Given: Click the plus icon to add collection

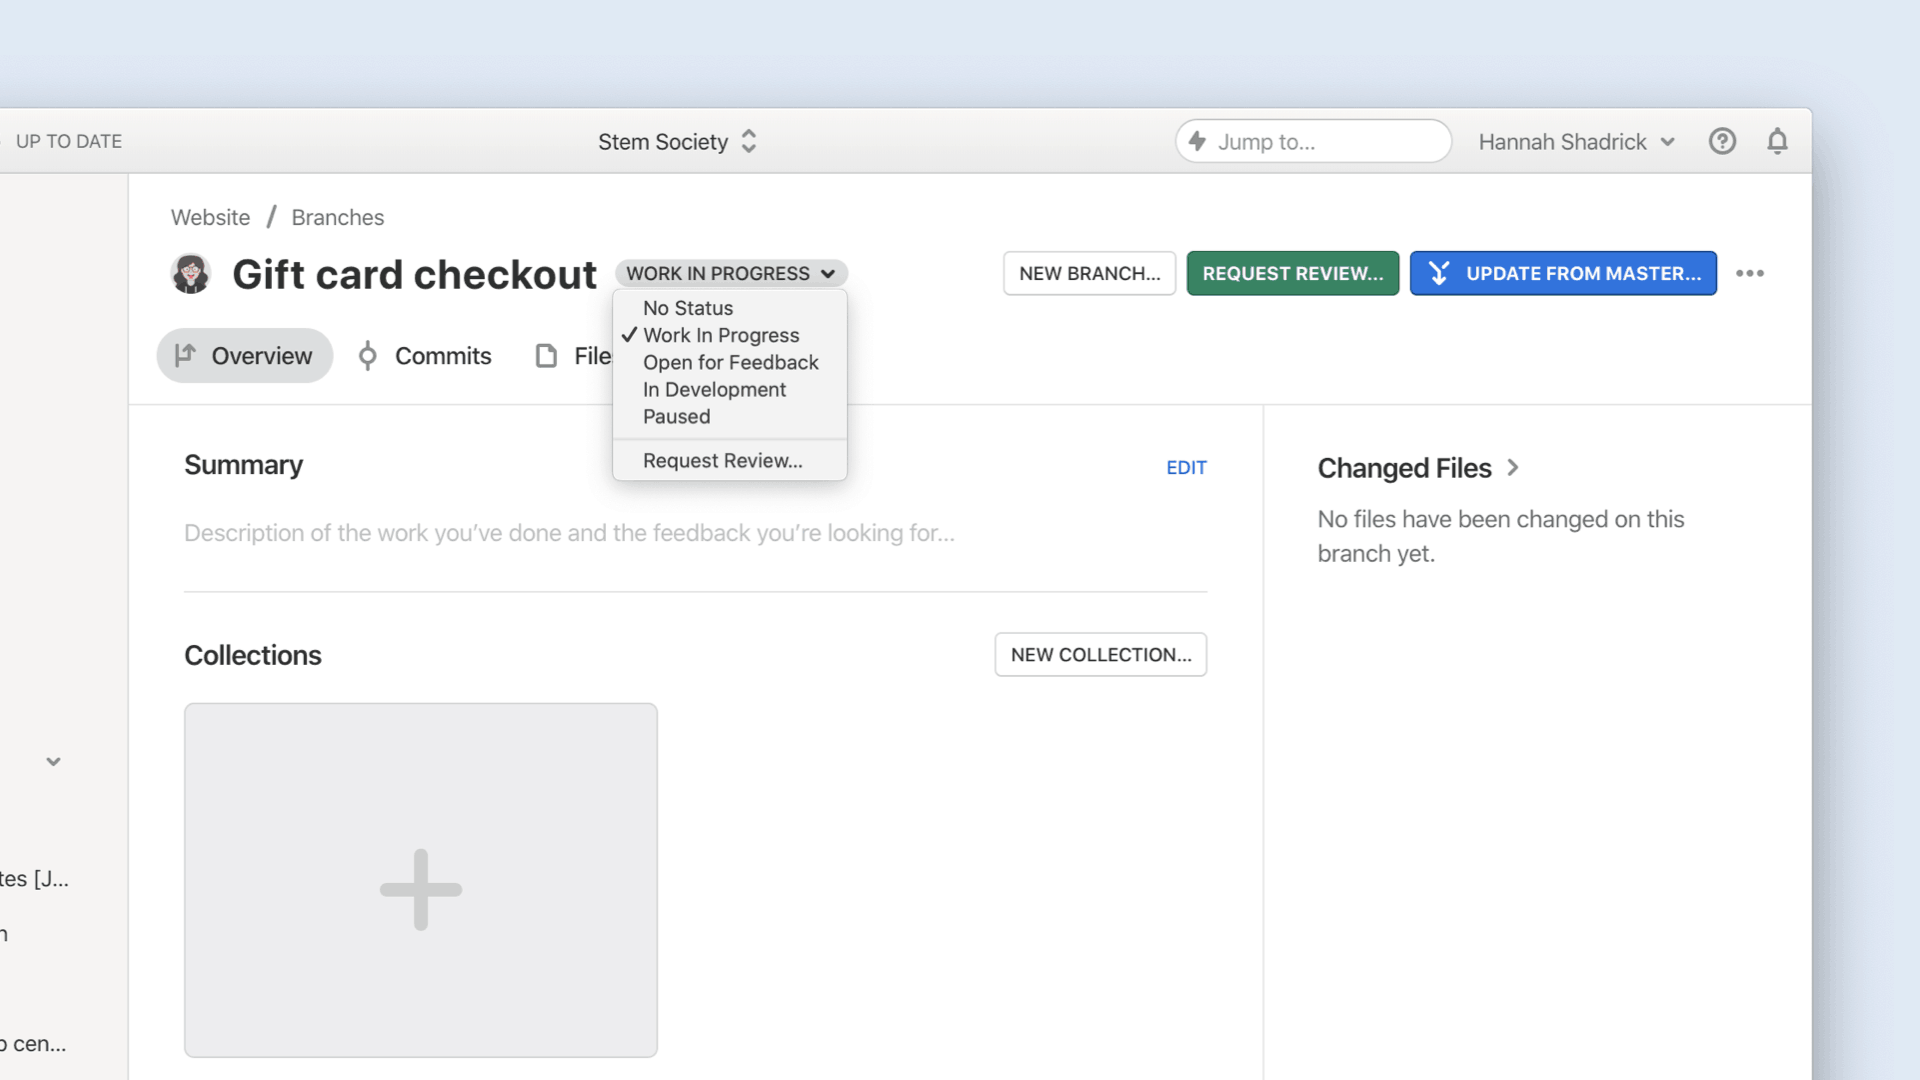Looking at the screenshot, I should (420, 889).
